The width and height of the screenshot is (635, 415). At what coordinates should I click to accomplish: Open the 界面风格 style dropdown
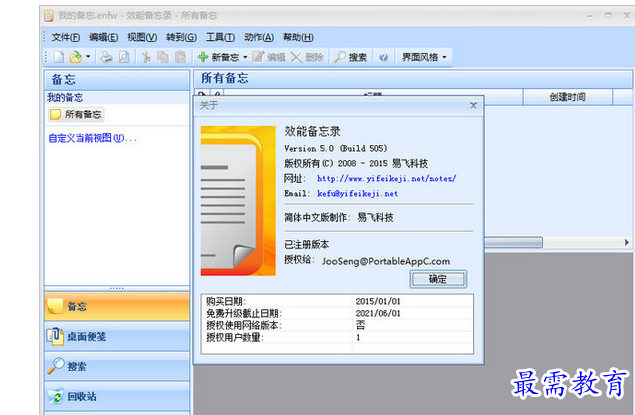(424, 57)
